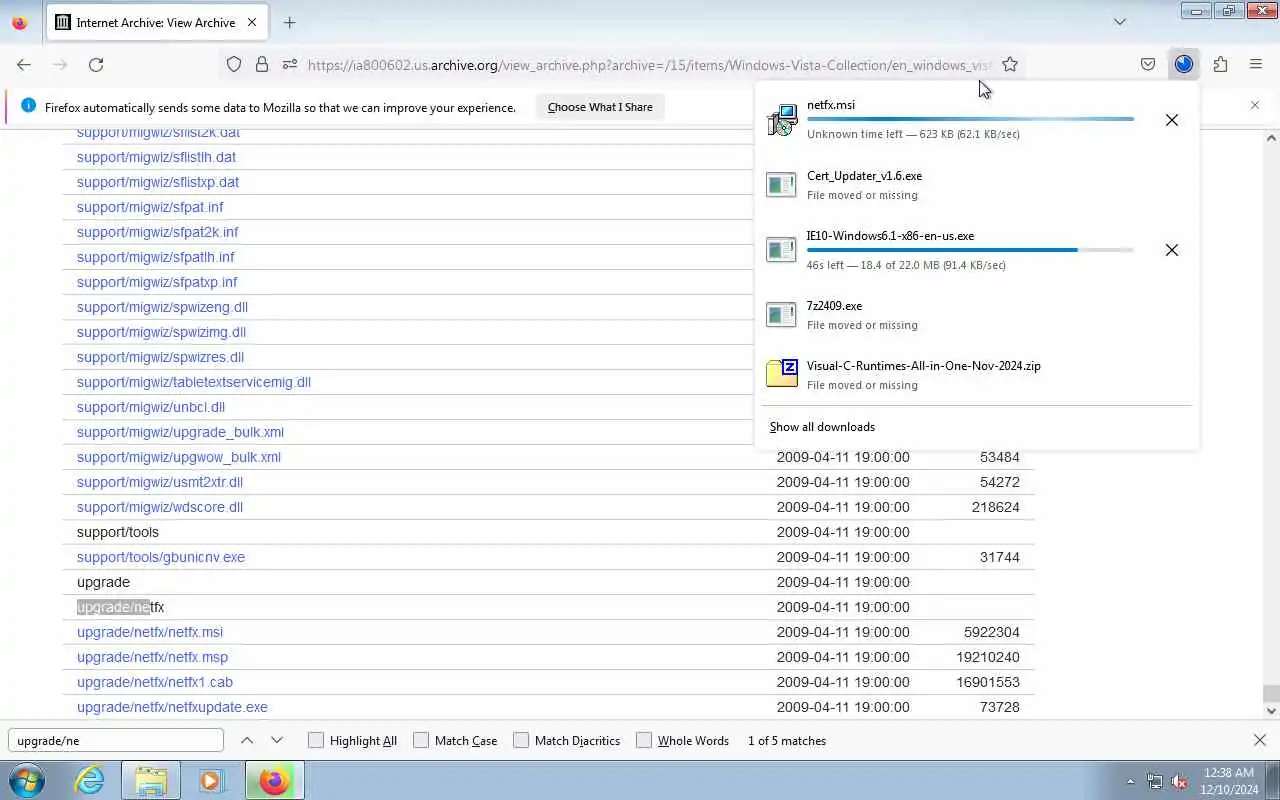This screenshot has height=800, width=1280.
Task: Open support/migwiz/spwizeng.dll link
Action: pos(162,307)
